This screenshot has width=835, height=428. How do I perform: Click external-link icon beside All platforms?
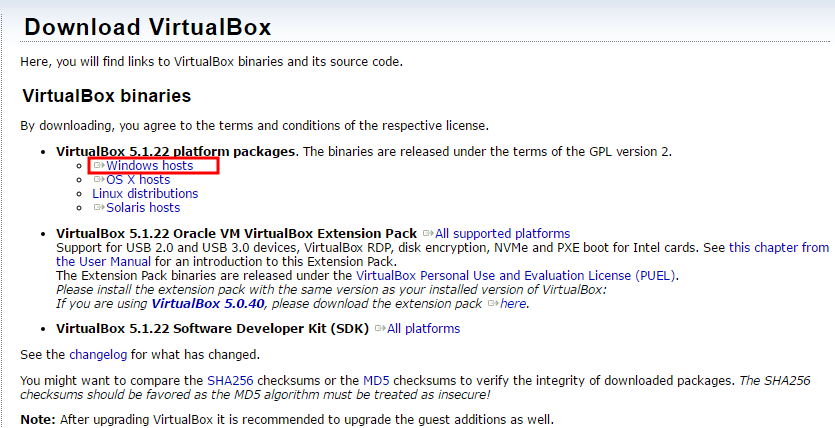coord(380,328)
